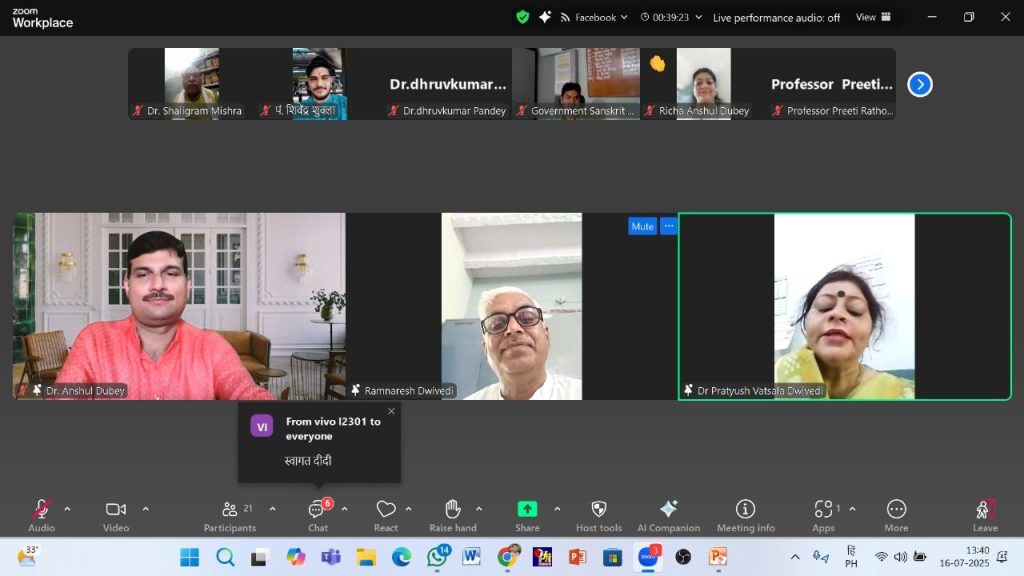Click the React heart icon
The width and height of the screenshot is (1024, 576).
tap(386, 512)
